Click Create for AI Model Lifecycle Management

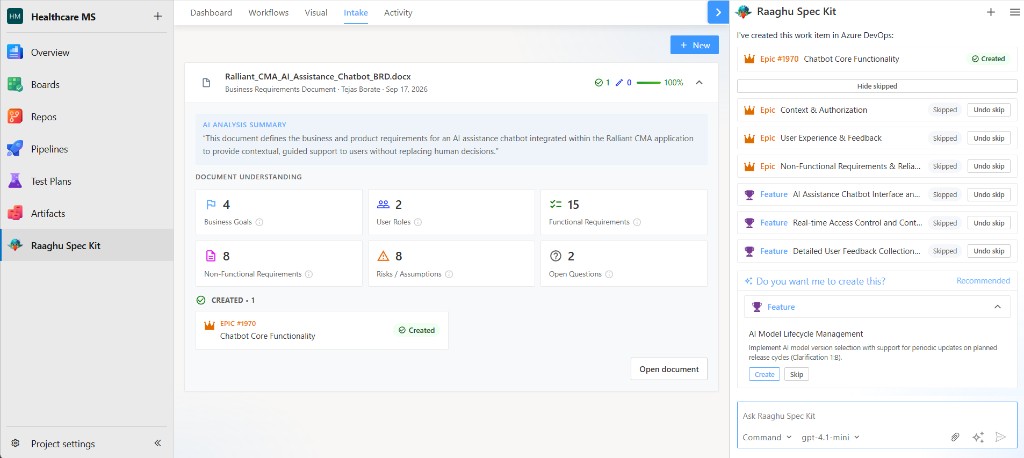click(x=764, y=374)
